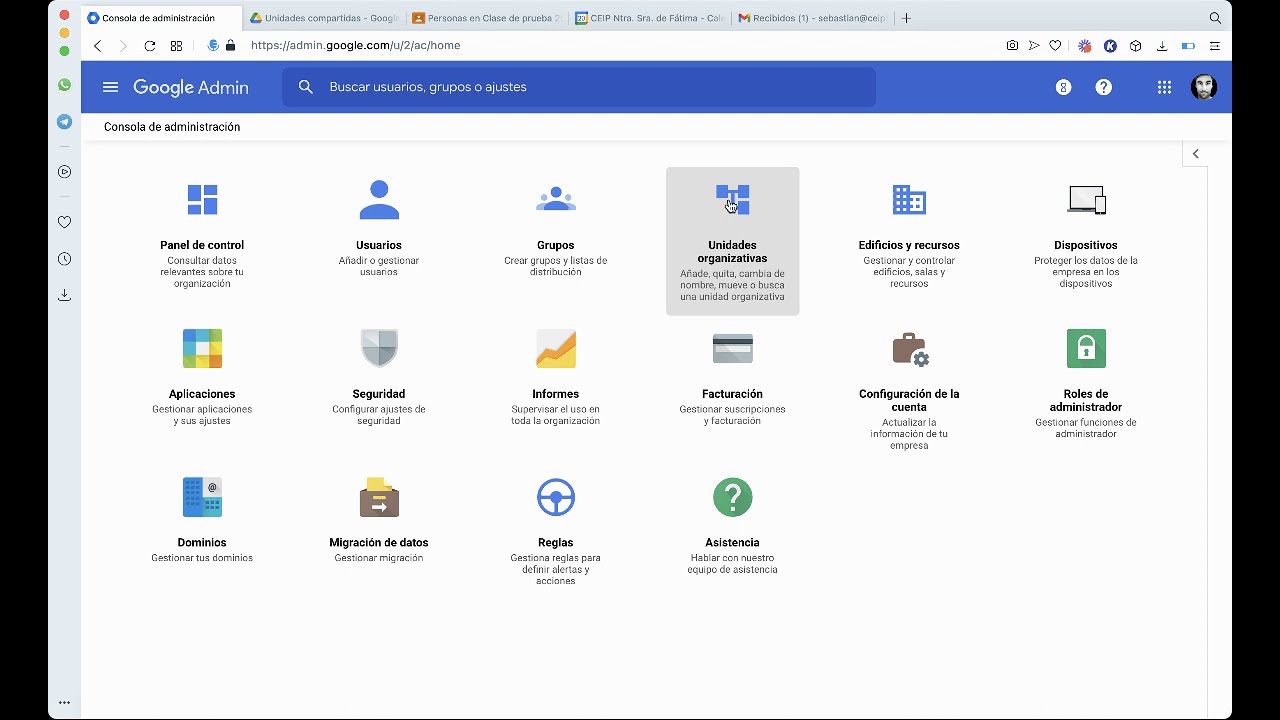Viewport: 1280px width, 720px height.
Task: Open a new browser tab
Action: tap(906, 18)
